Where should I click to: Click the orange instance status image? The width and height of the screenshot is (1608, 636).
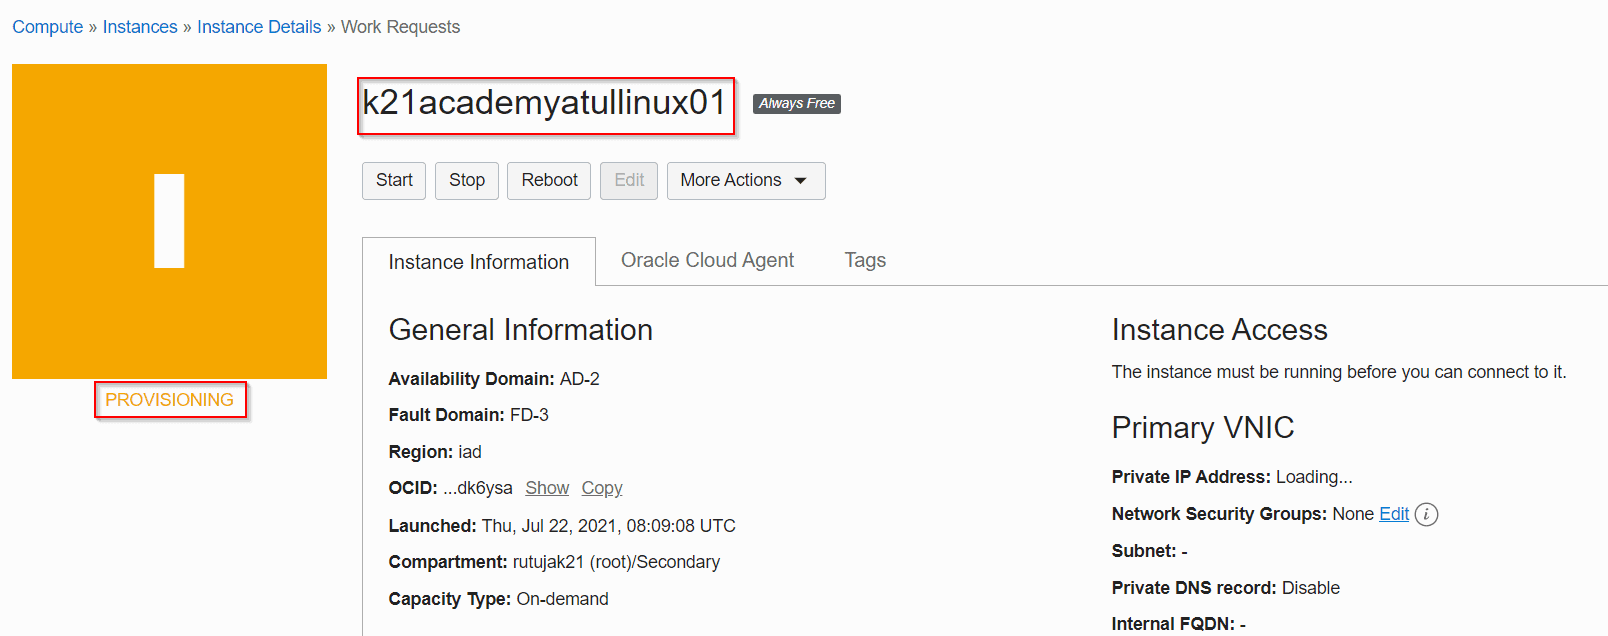pos(169,221)
